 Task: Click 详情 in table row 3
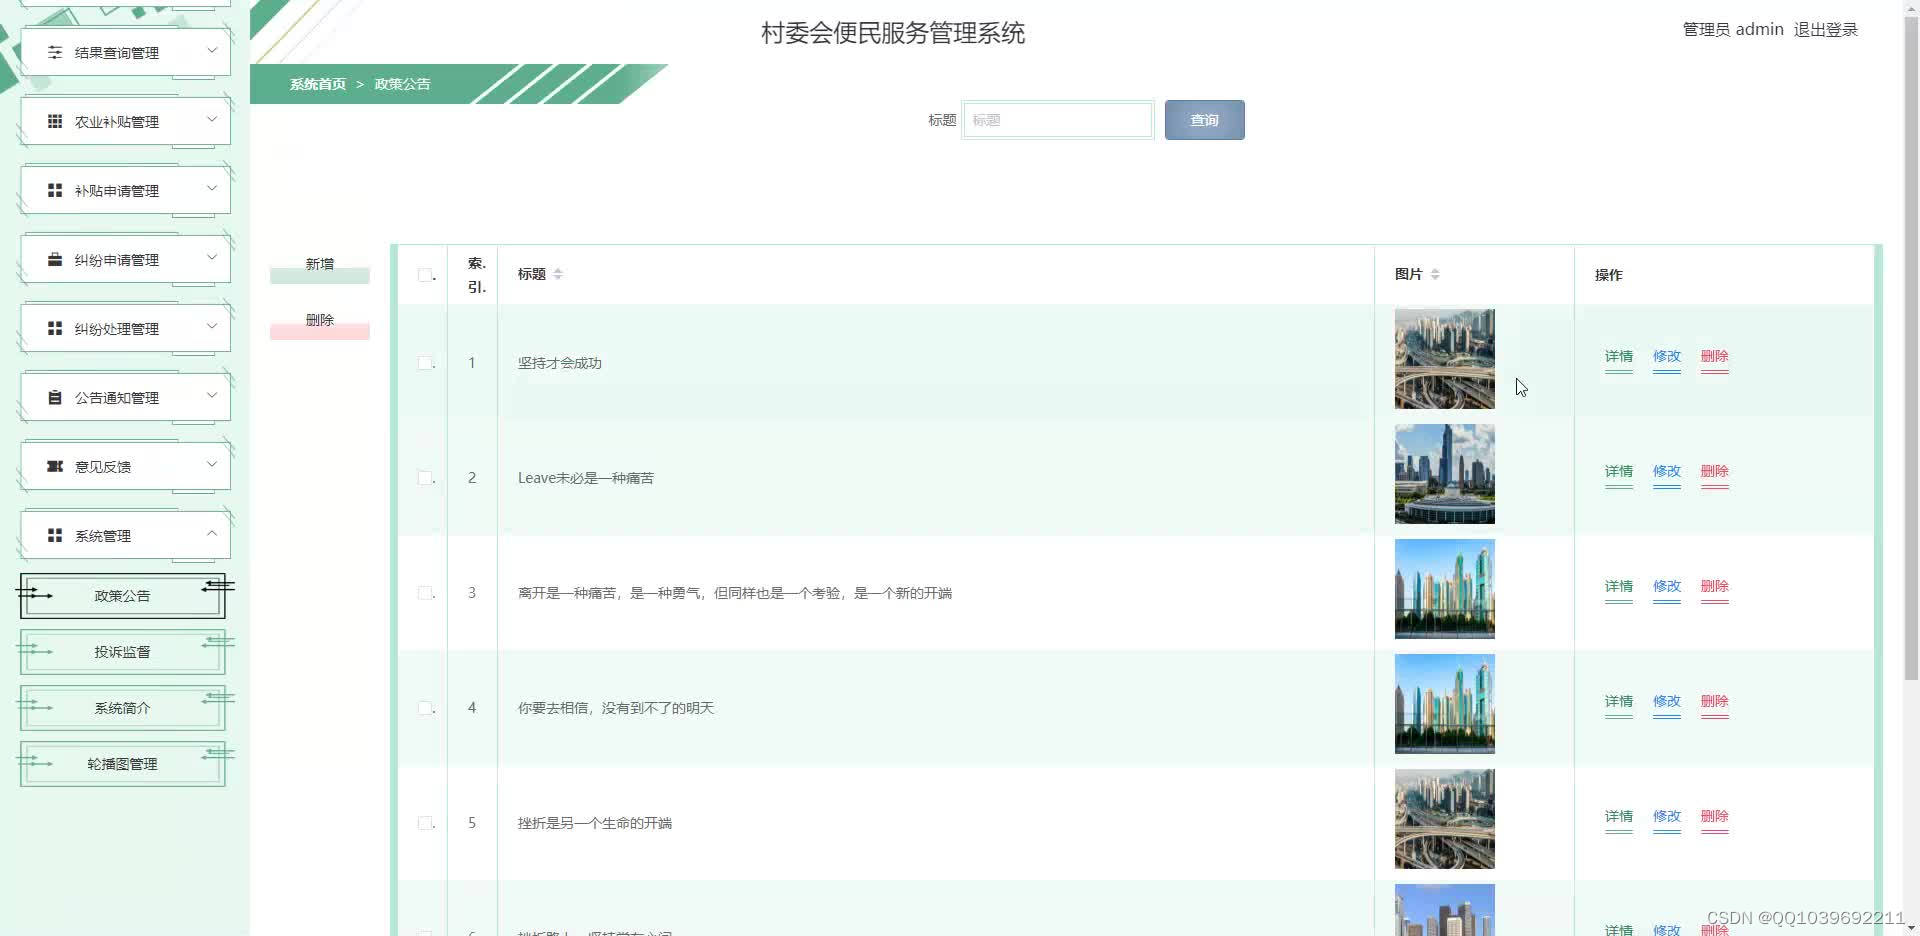[1618, 587]
